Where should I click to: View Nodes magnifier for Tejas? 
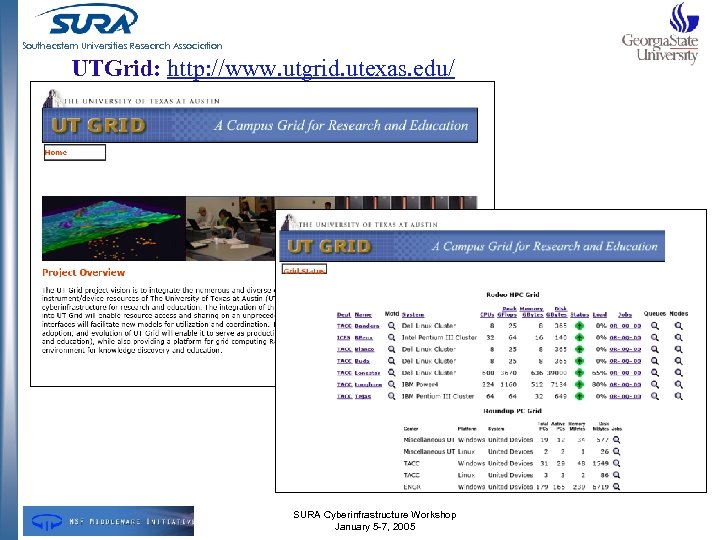[678, 396]
